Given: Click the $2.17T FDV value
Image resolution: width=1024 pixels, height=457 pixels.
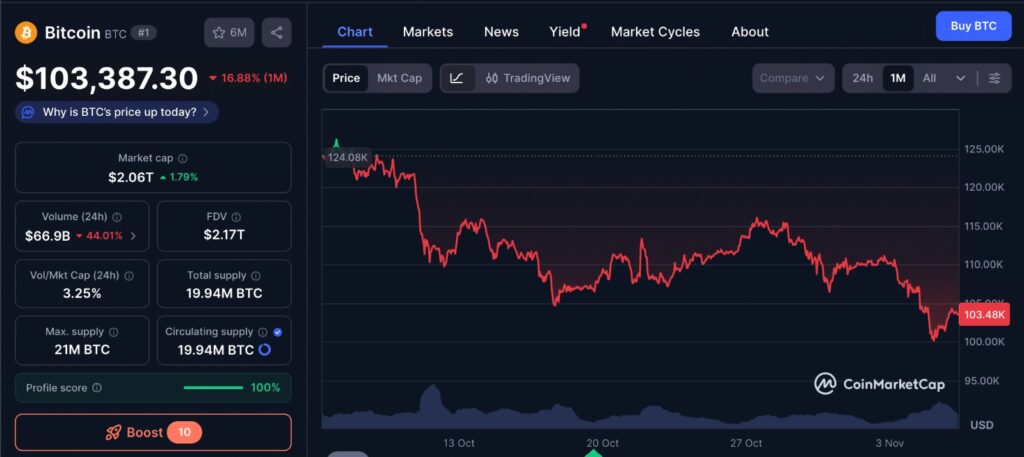Looking at the screenshot, I should pyautogui.click(x=224, y=235).
